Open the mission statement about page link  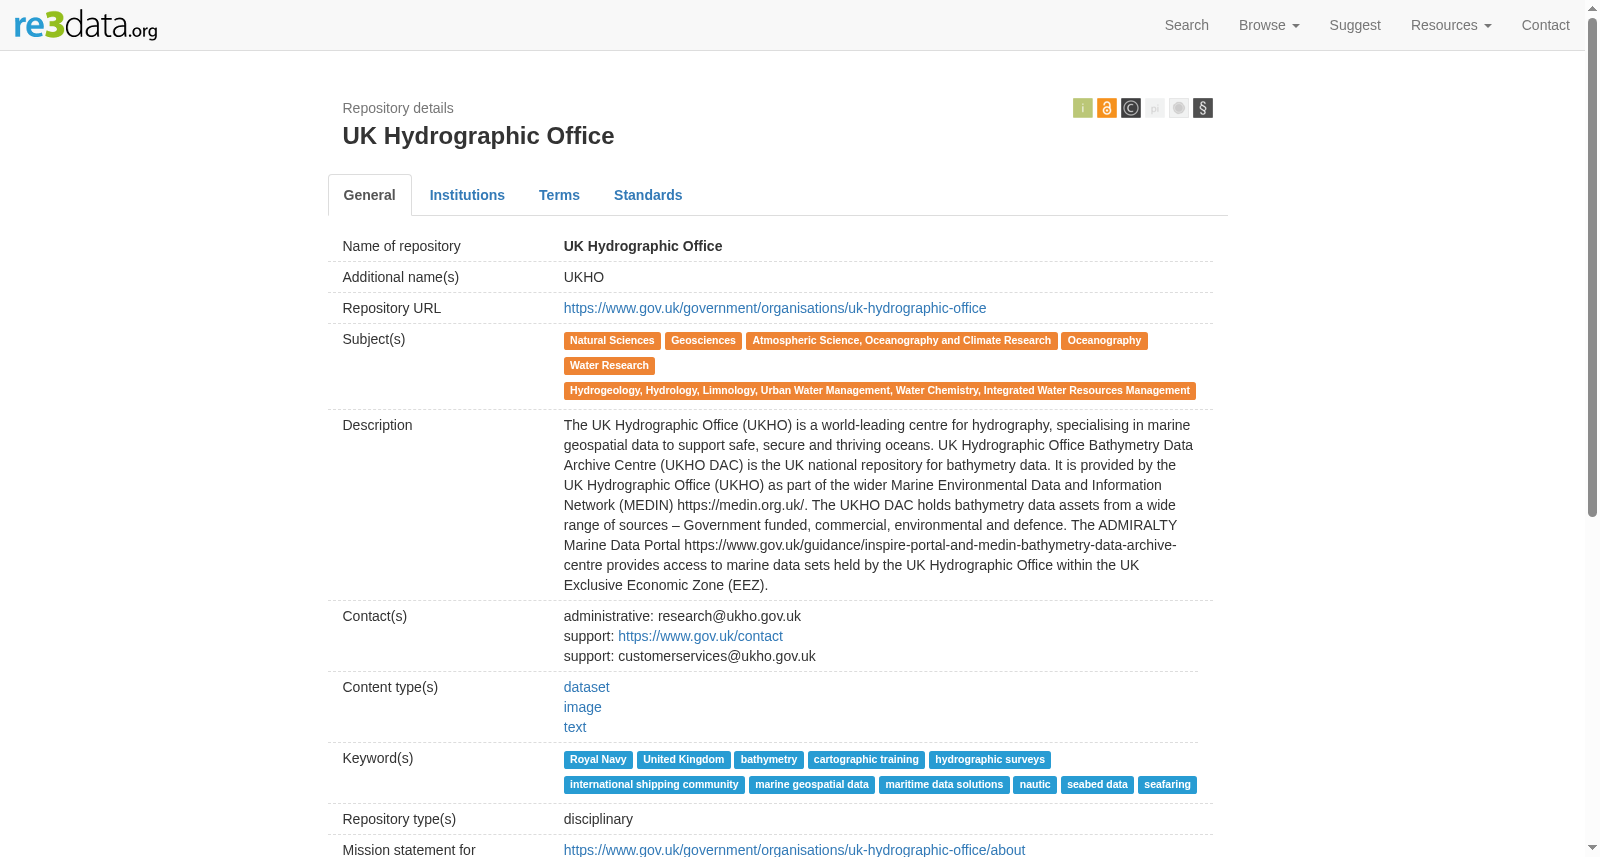[x=794, y=849]
